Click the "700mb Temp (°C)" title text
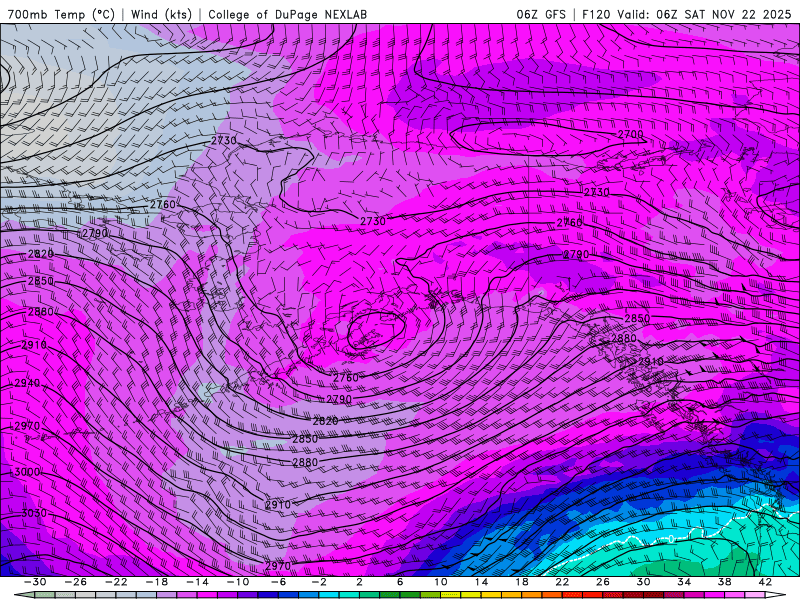Screen dimensions: 800x600 pos(61,14)
